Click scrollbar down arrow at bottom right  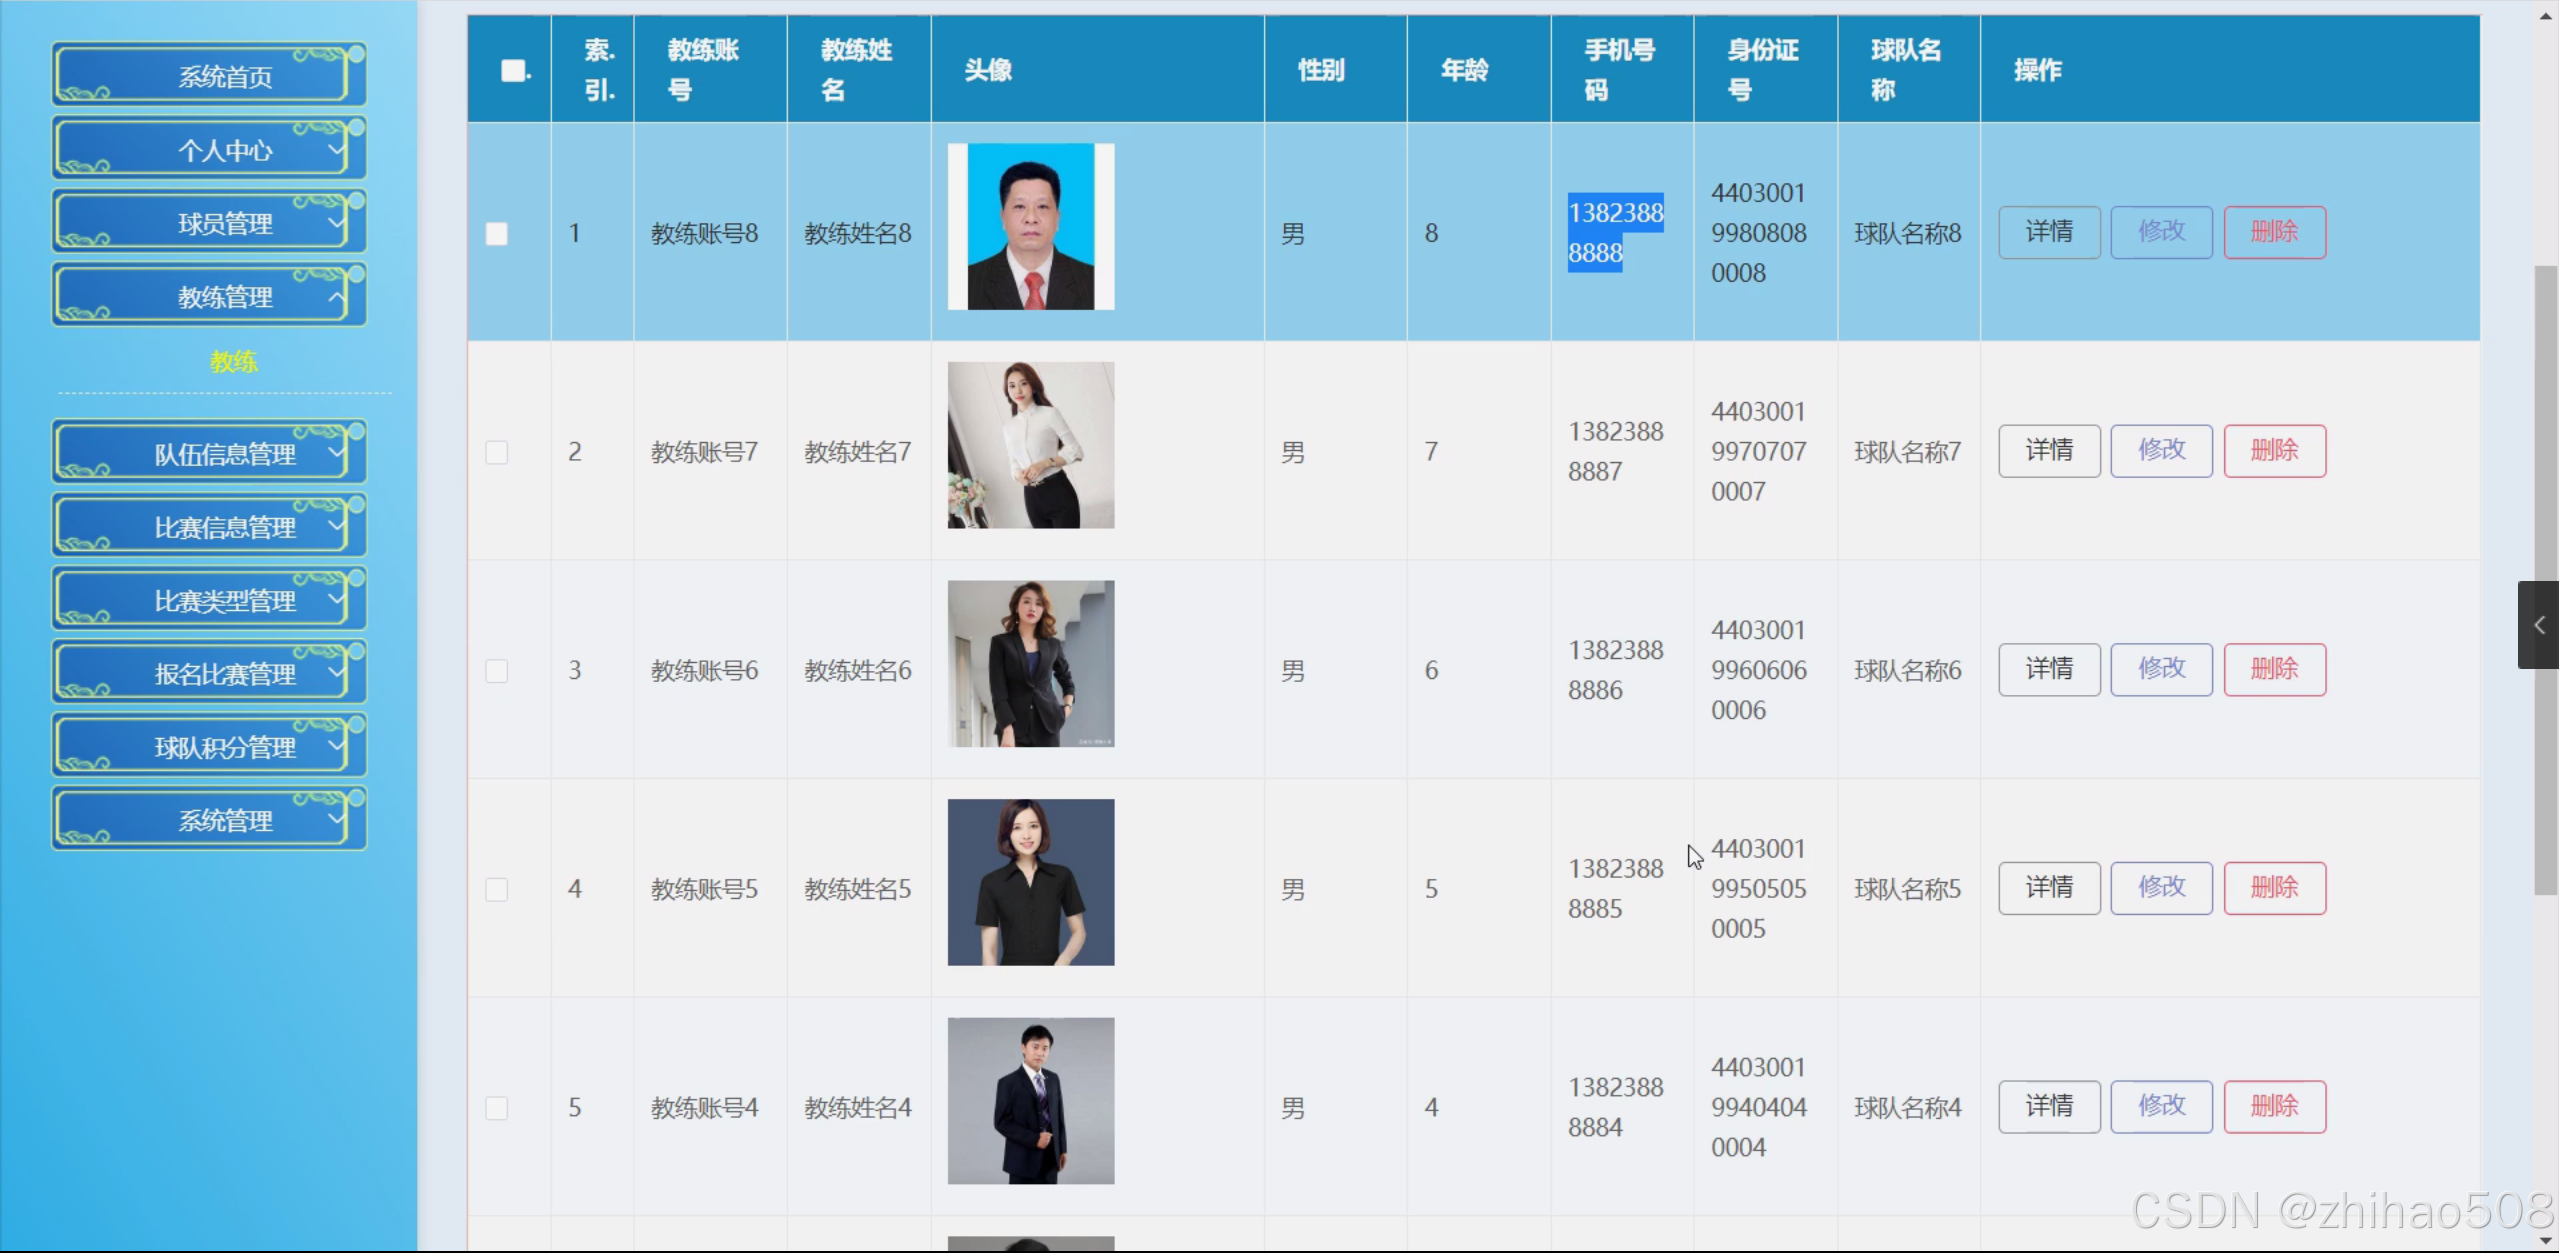point(2546,1240)
